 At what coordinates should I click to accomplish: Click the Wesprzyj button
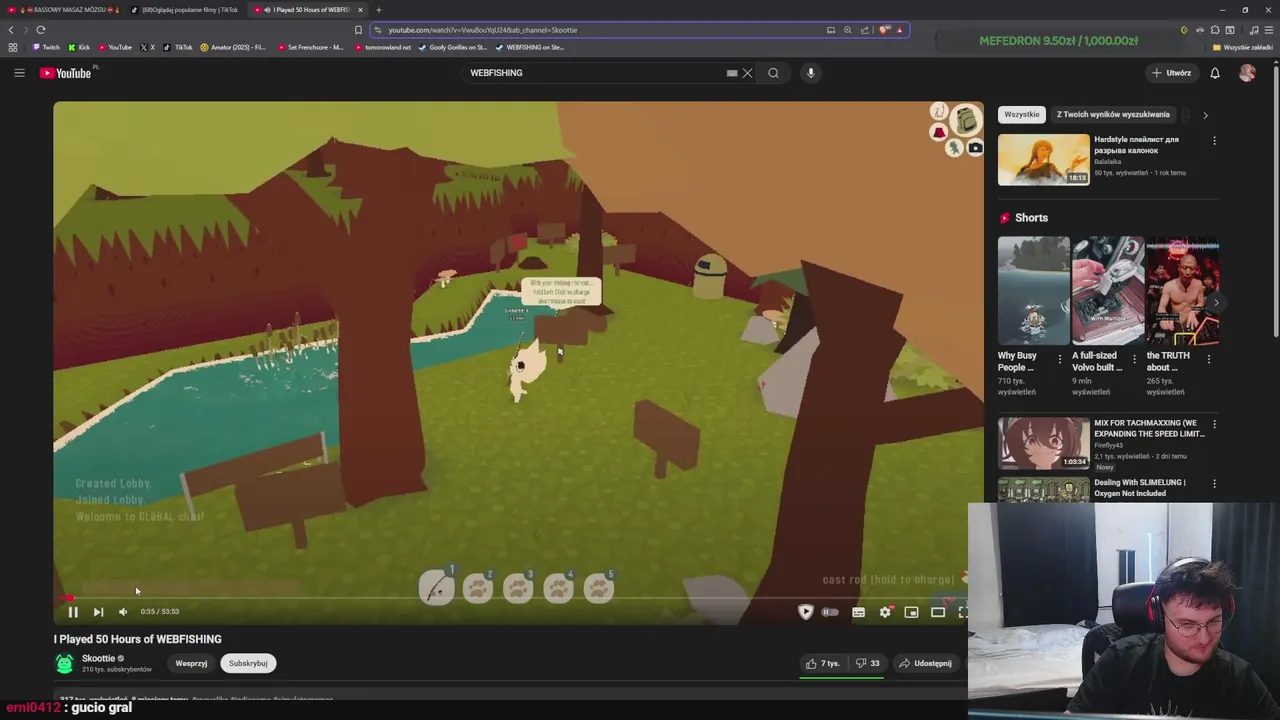191,663
